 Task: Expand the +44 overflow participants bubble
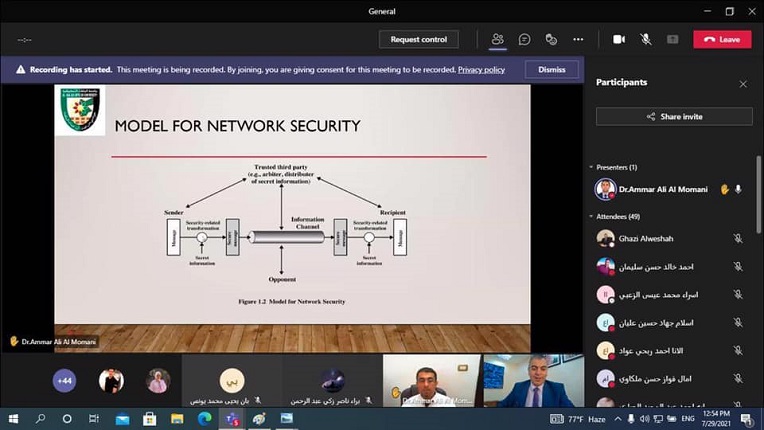64,381
